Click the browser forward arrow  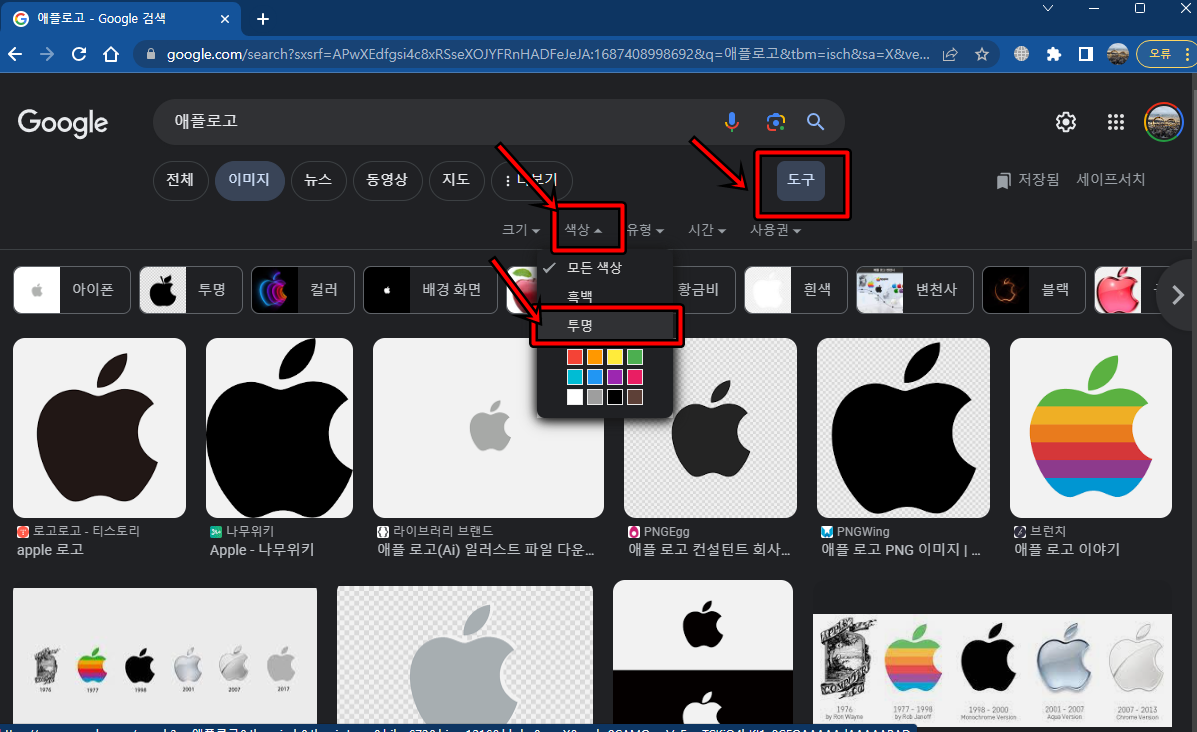click(x=47, y=54)
